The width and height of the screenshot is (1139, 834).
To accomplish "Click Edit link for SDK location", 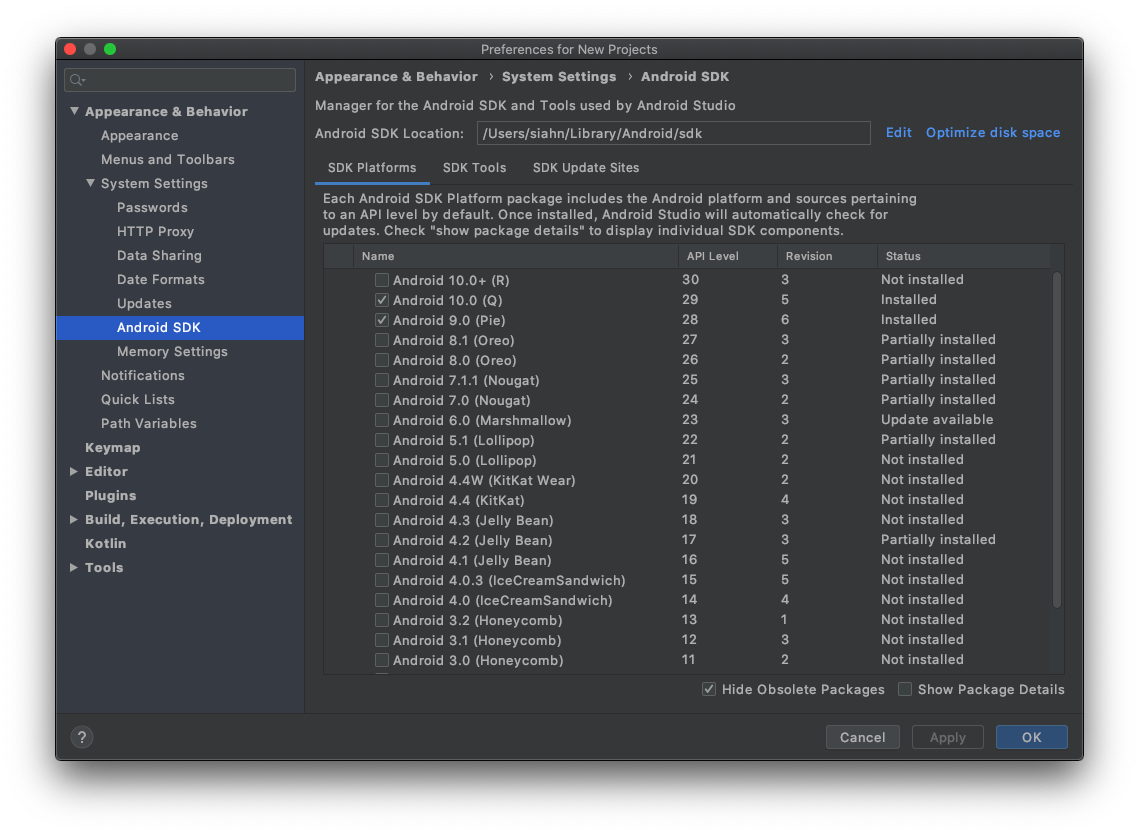I will point(898,133).
